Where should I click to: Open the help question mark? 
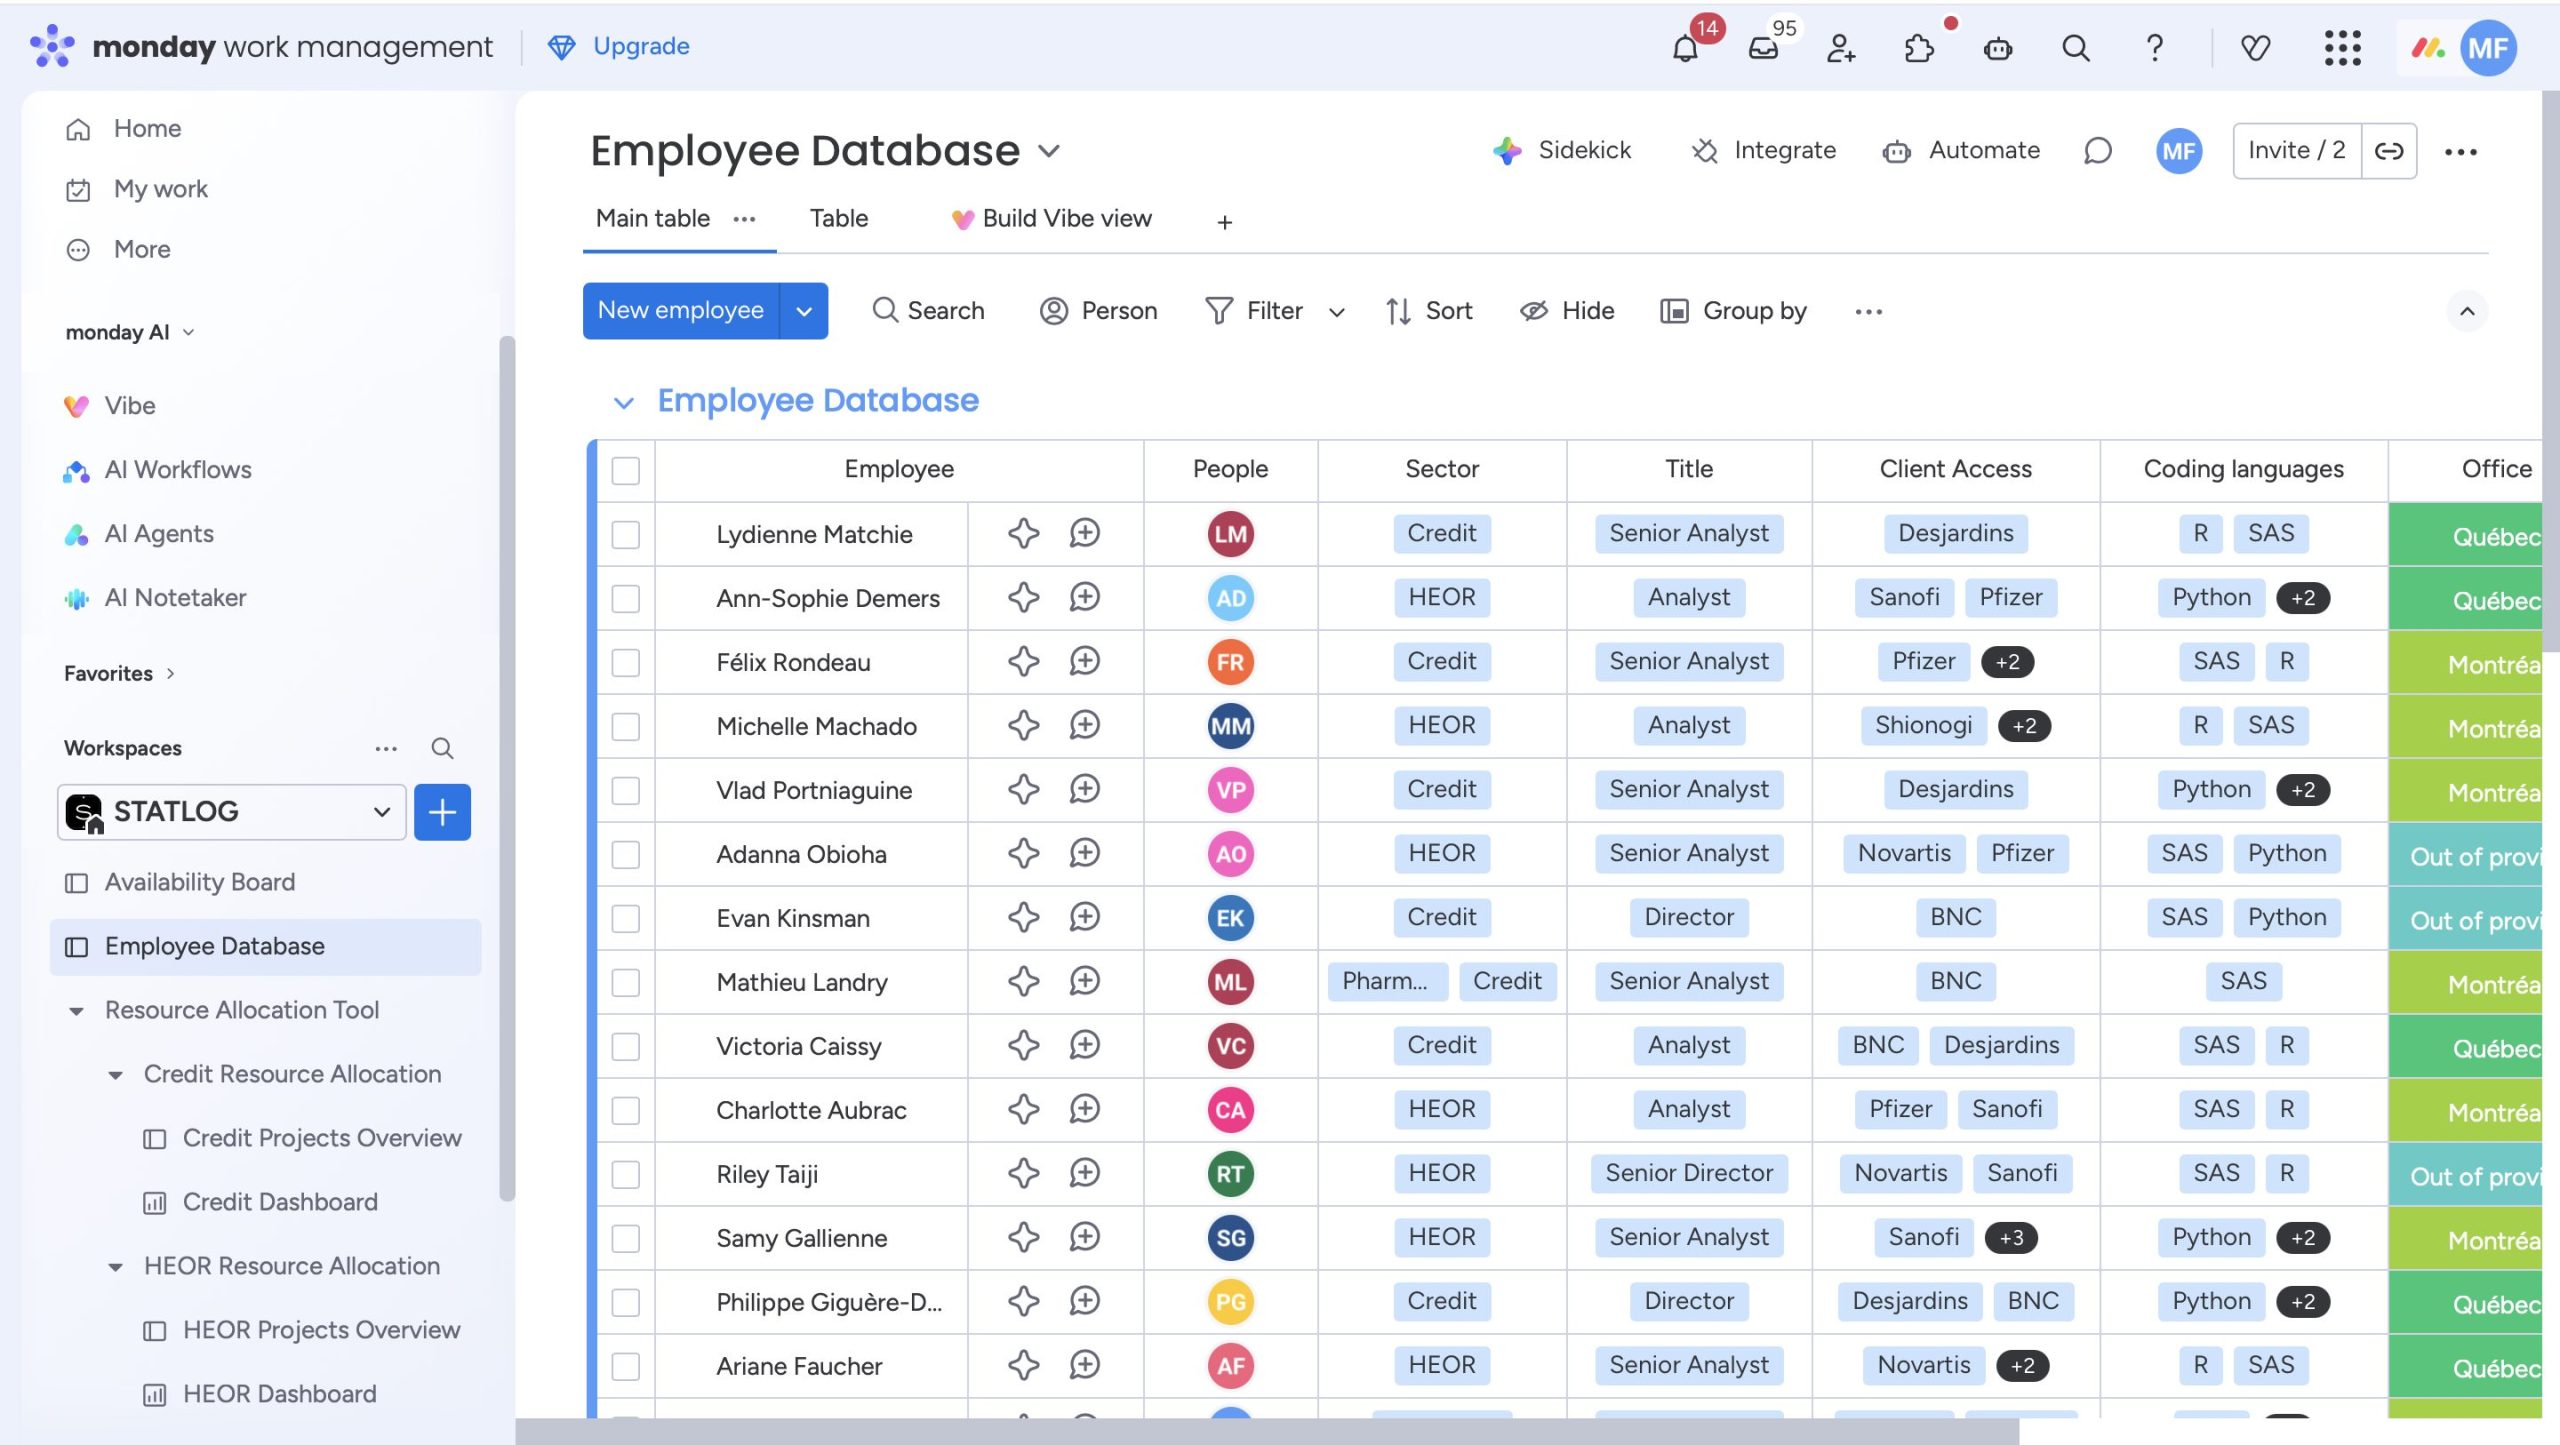point(2155,48)
